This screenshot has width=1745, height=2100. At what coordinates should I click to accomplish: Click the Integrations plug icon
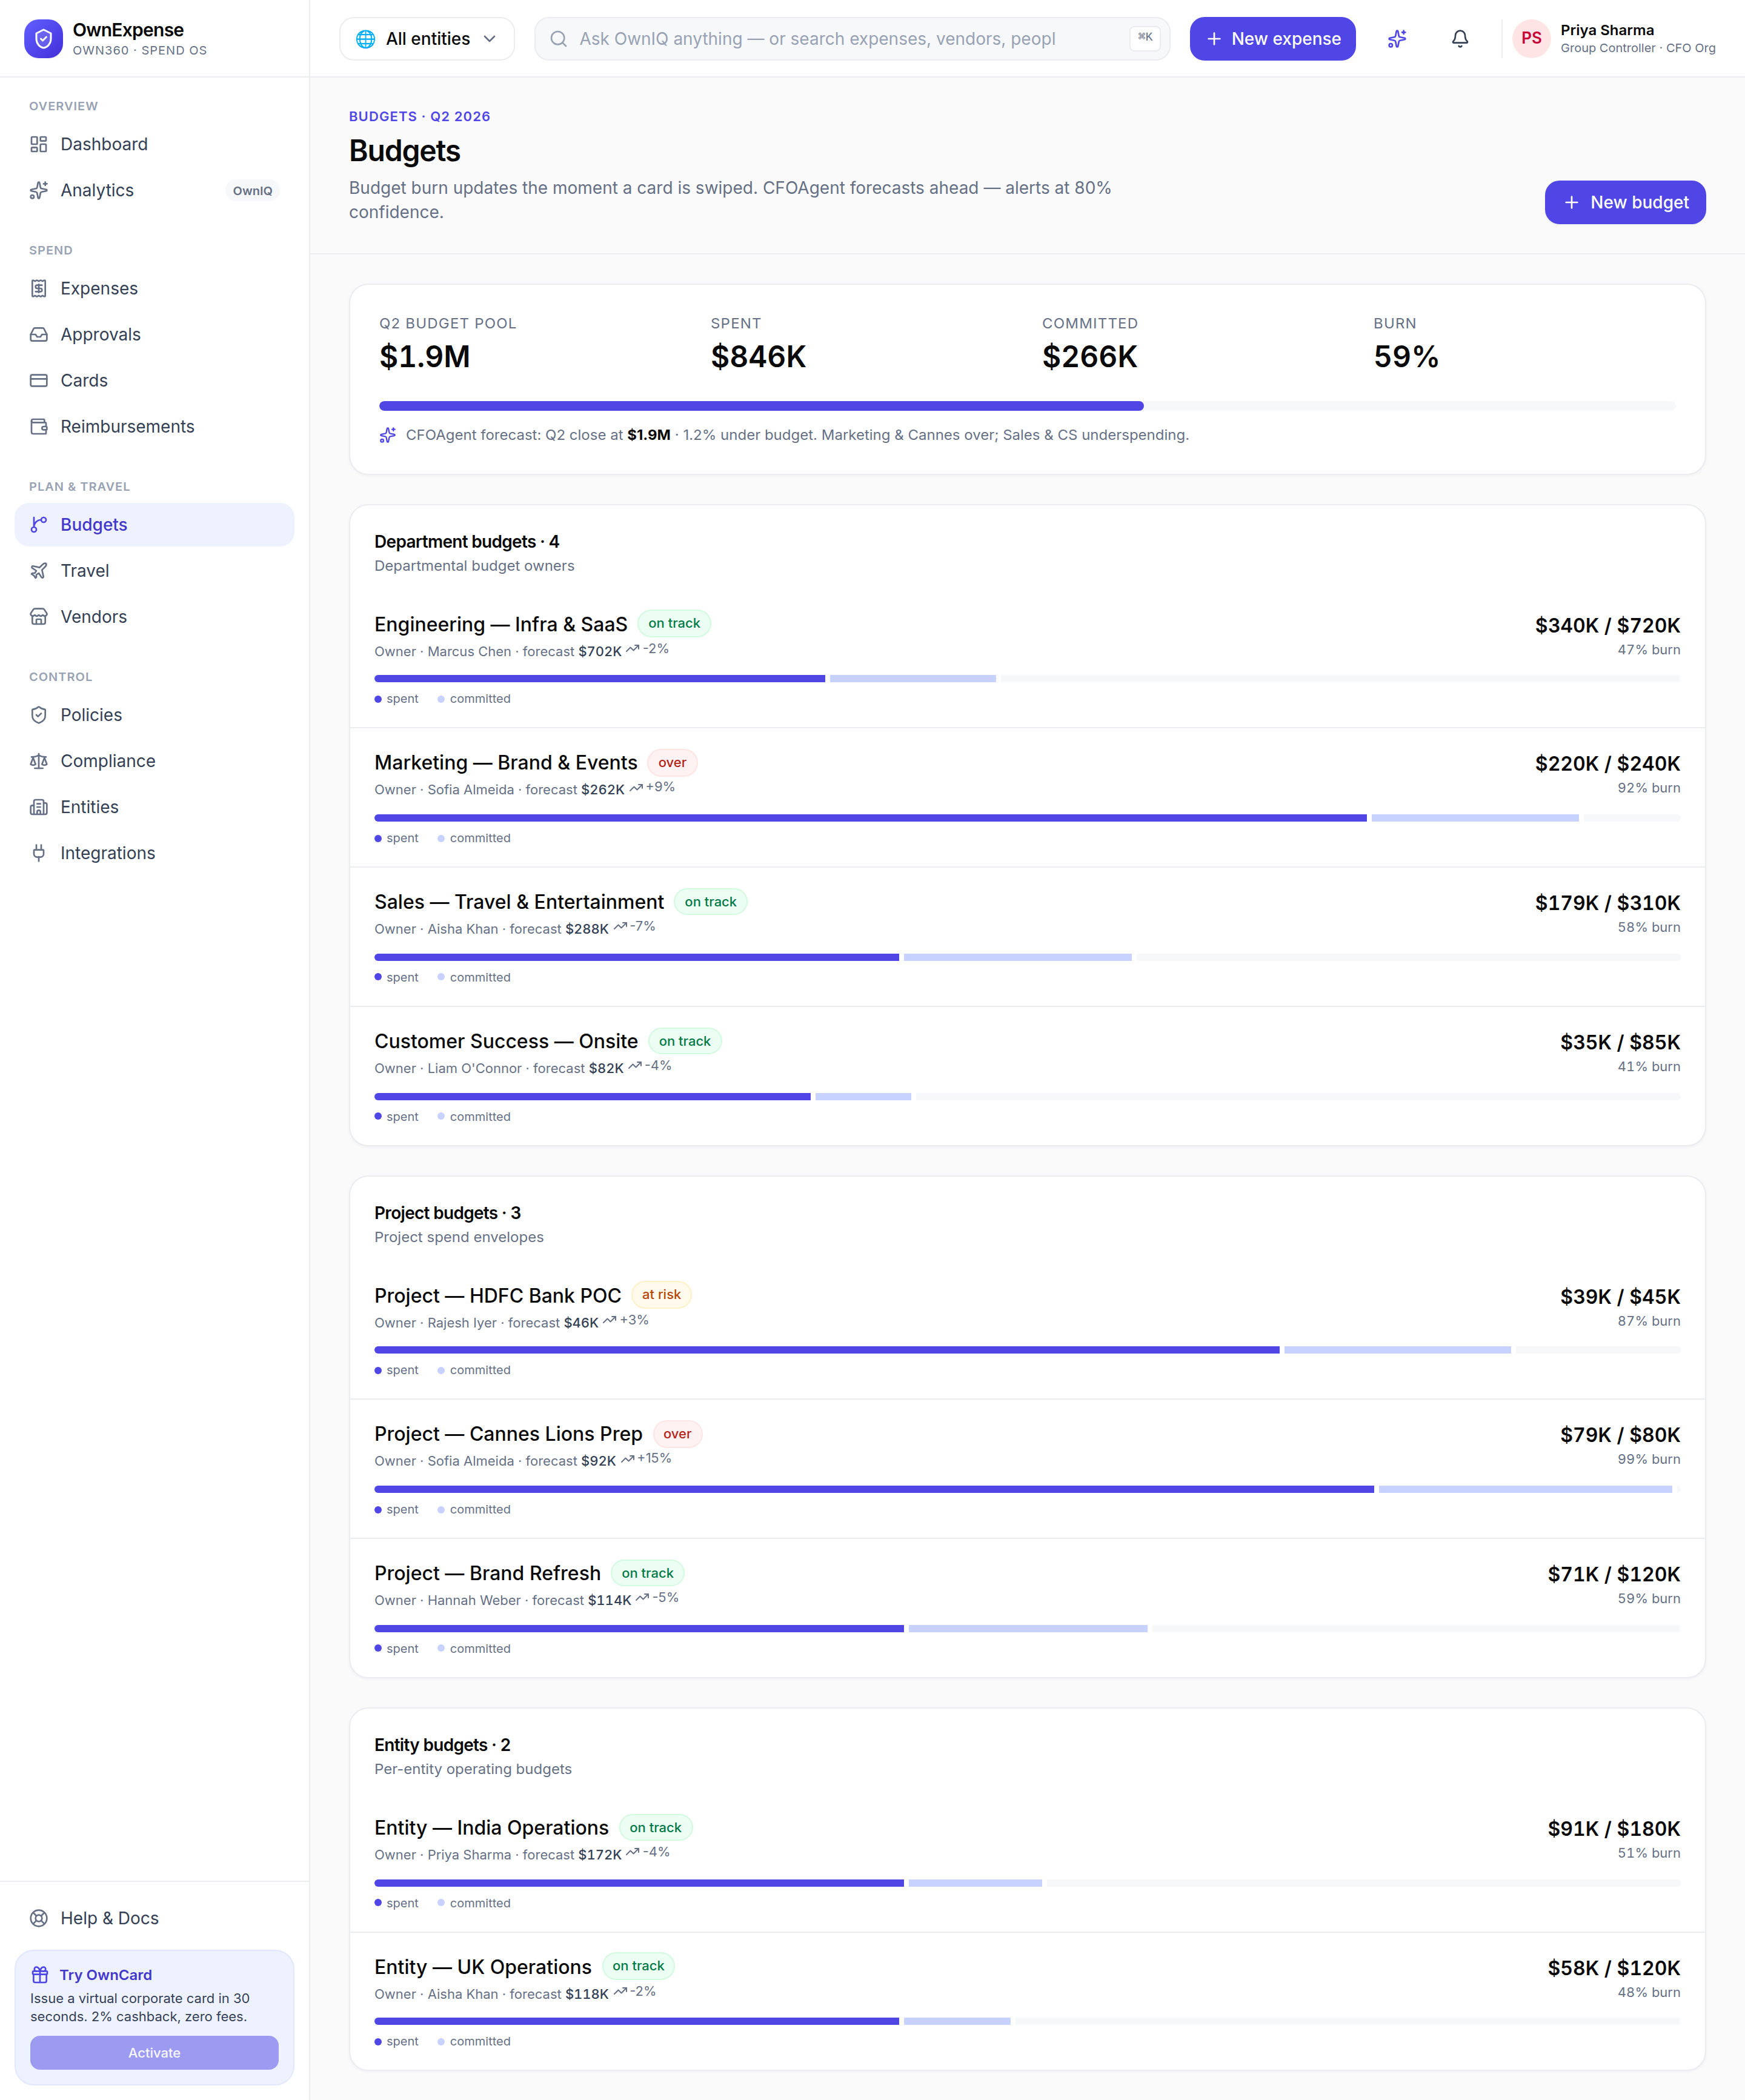(39, 852)
